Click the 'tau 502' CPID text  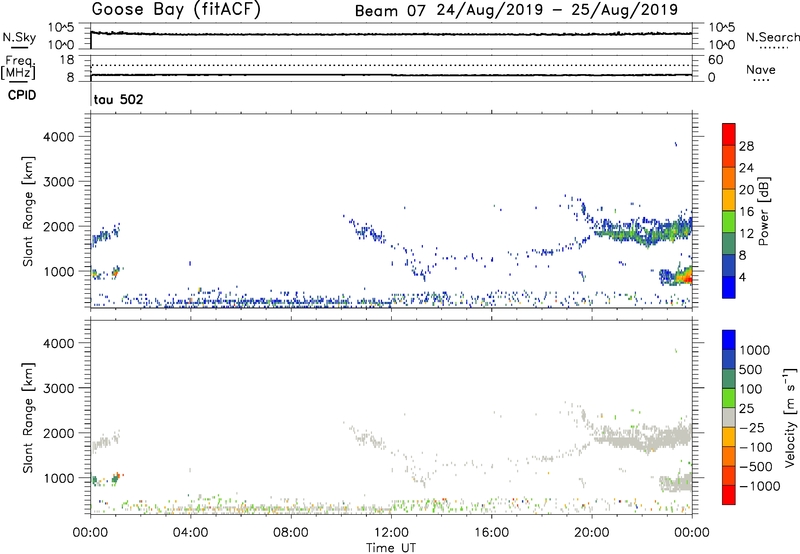118,99
